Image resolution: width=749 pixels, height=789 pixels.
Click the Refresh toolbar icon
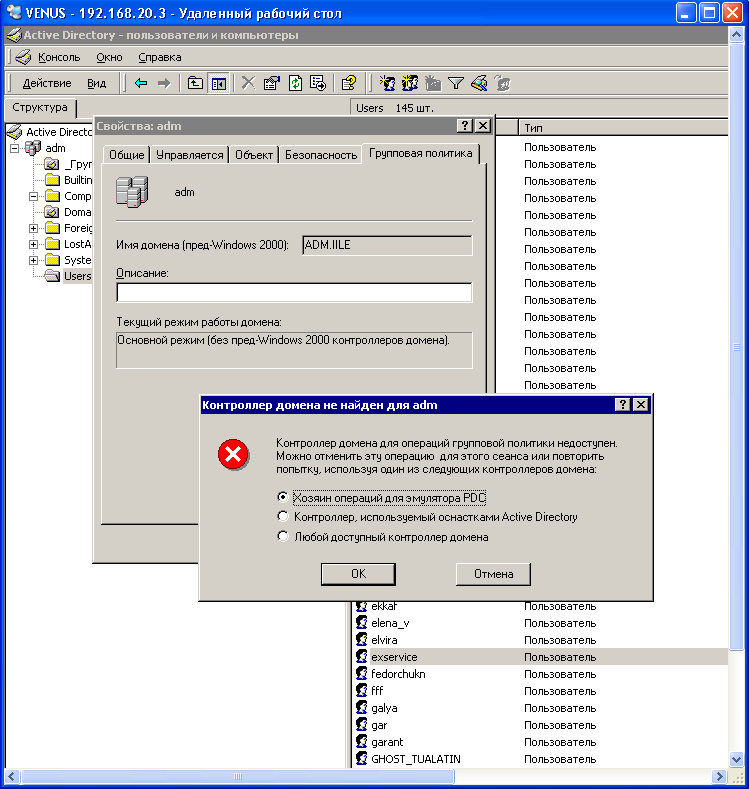coord(295,83)
